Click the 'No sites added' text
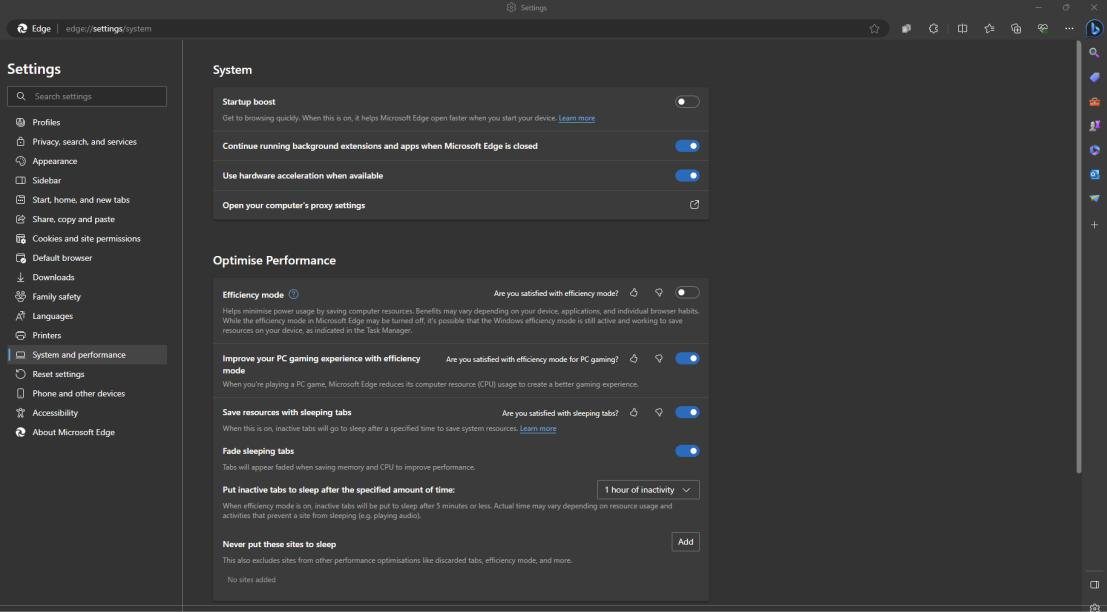 point(251,580)
